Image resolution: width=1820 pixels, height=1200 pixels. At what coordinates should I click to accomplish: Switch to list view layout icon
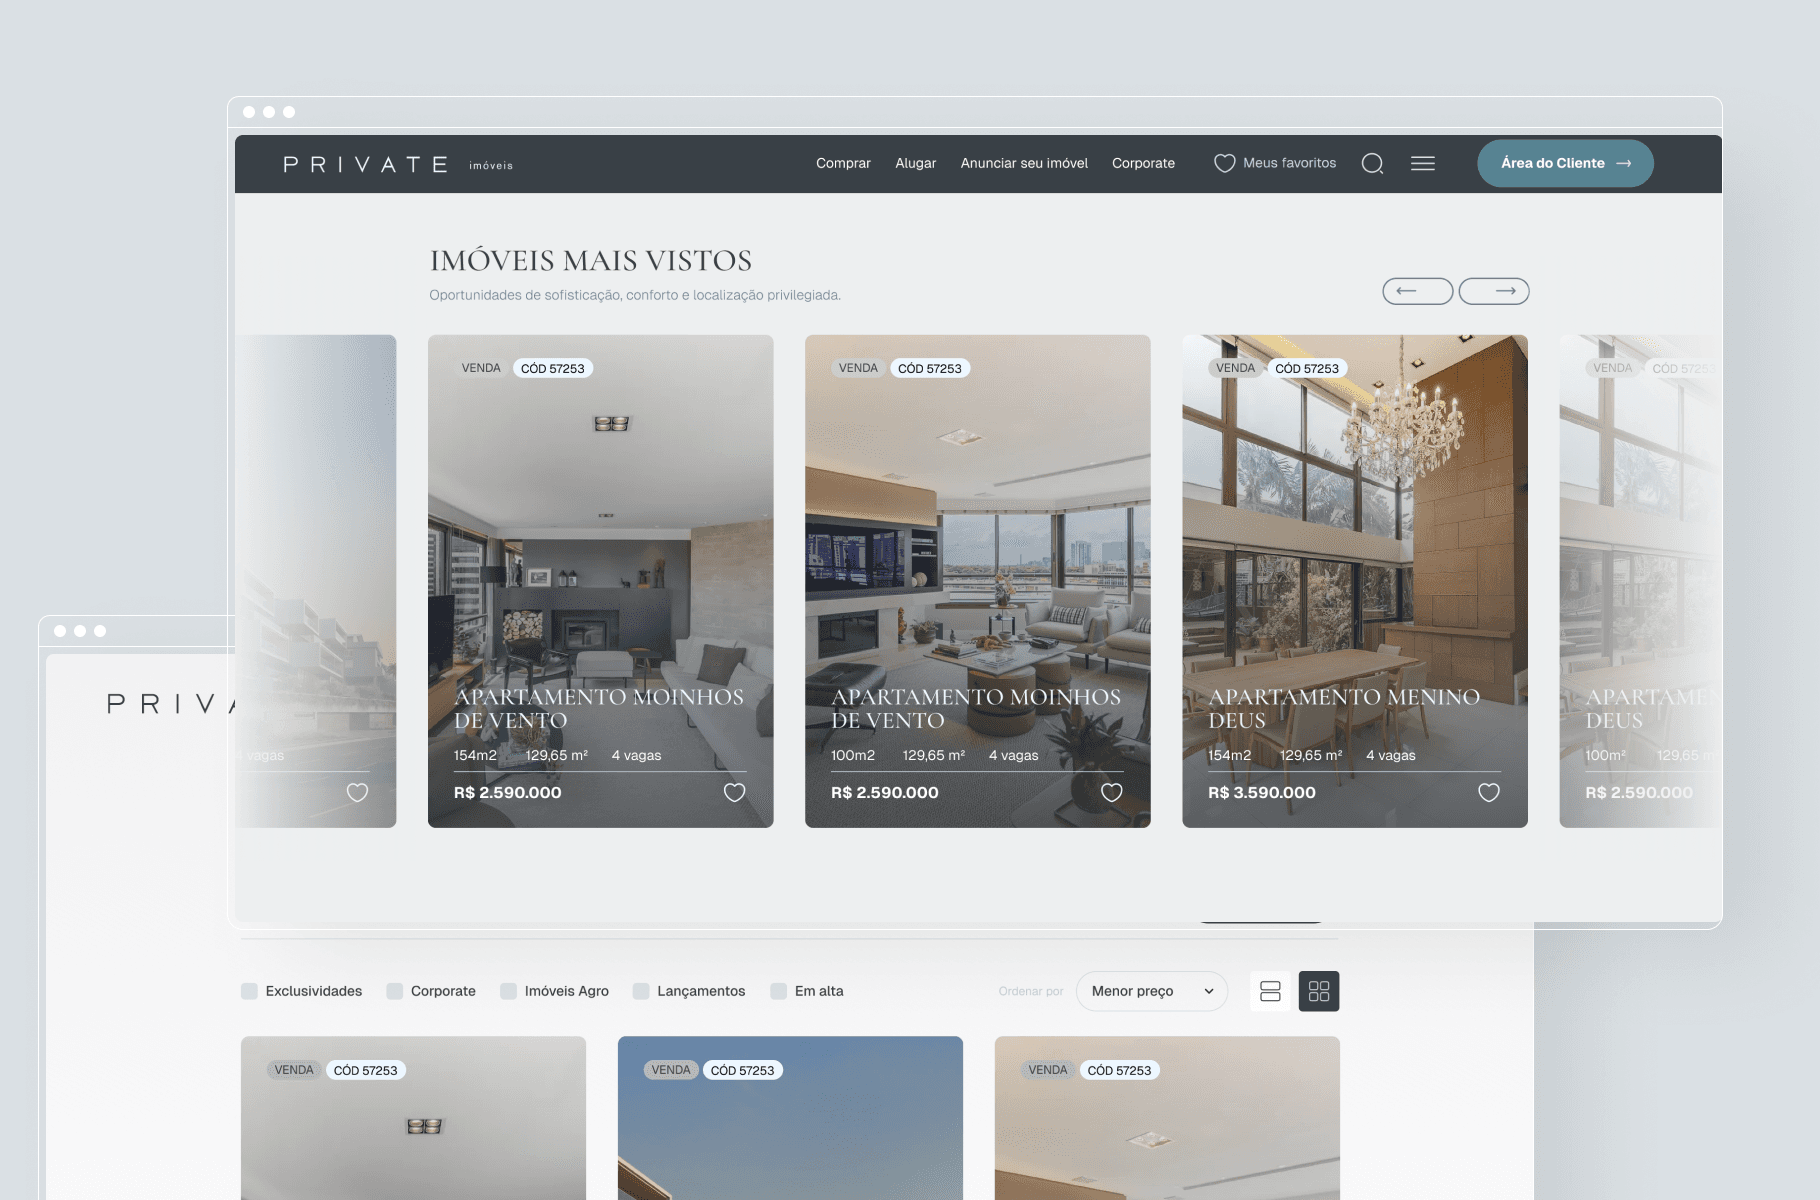tap(1270, 991)
